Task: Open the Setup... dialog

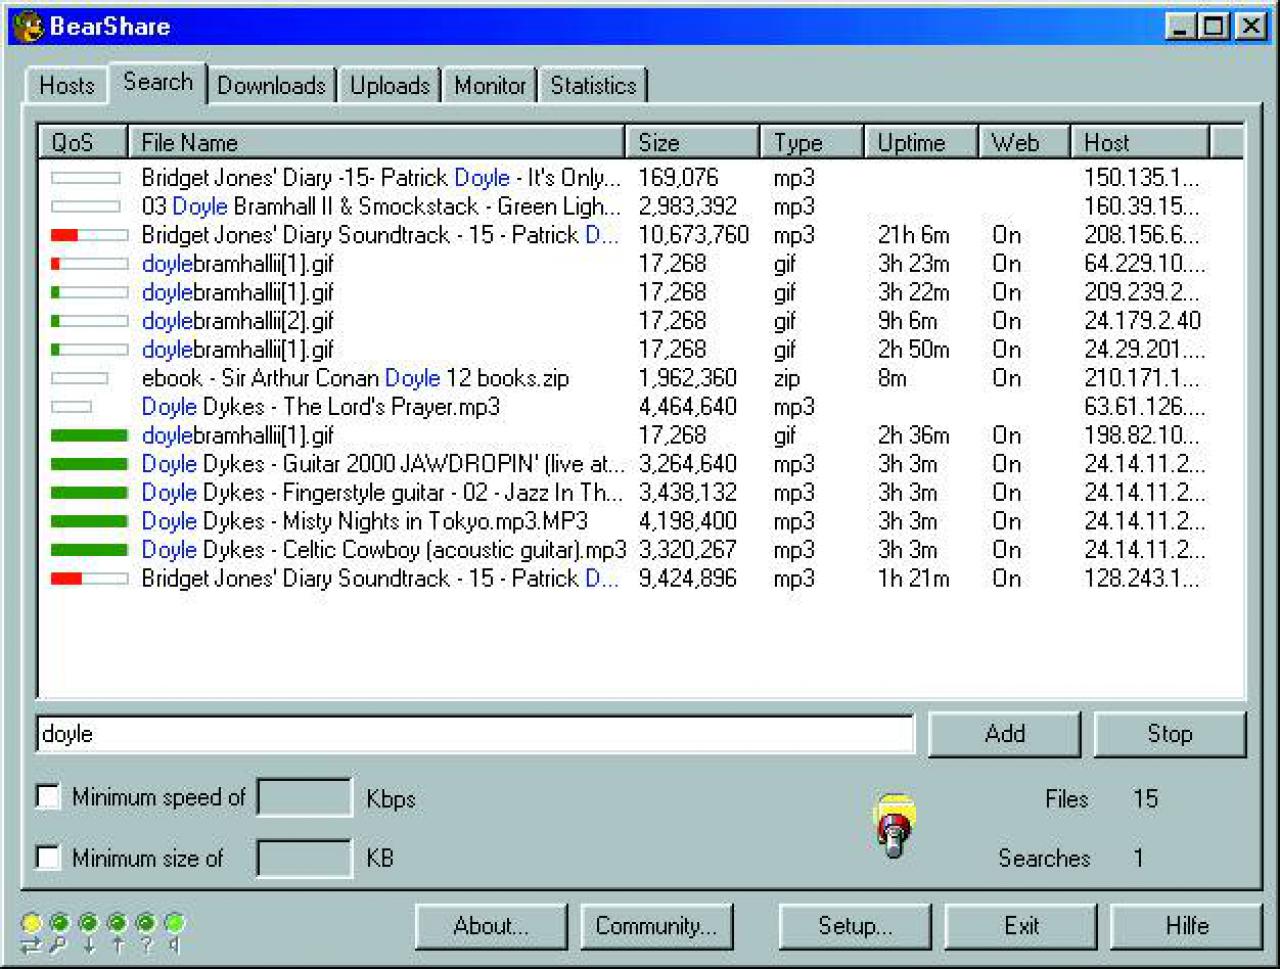Action: pyautogui.click(x=854, y=926)
